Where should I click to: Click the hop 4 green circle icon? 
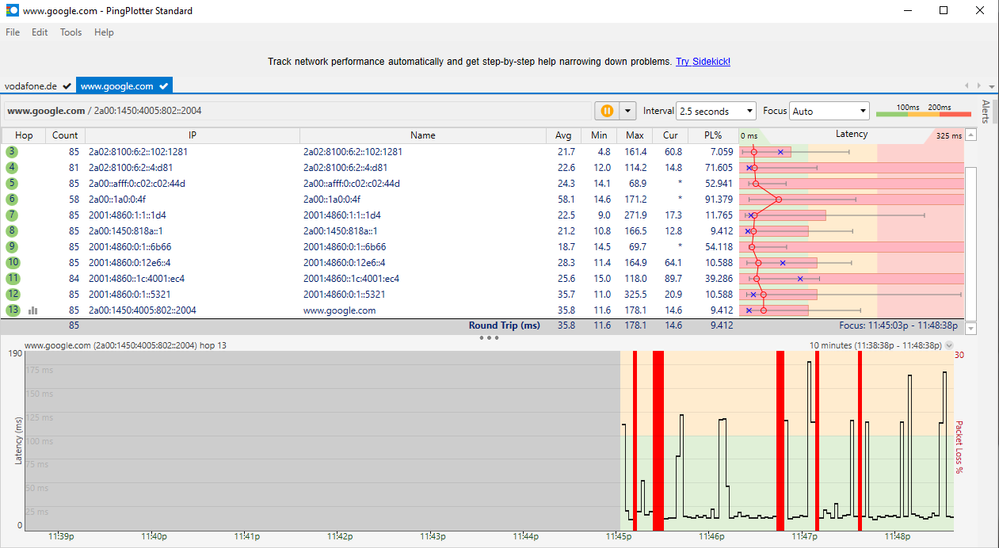(x=11, y=168)
